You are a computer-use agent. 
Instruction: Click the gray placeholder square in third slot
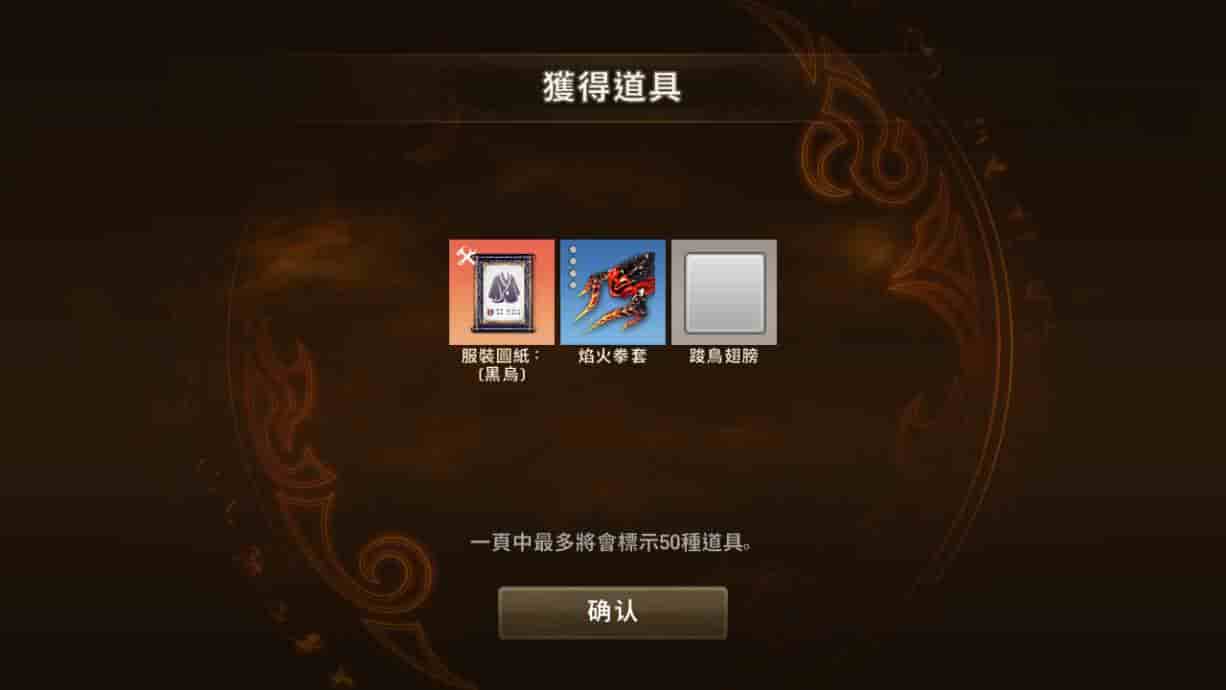pos(725,292)
